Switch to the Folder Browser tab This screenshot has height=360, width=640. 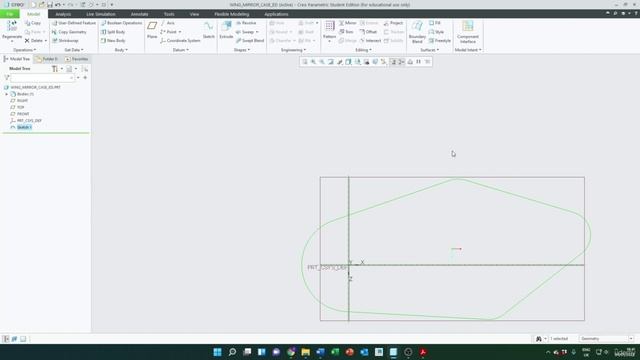point(47,59)
